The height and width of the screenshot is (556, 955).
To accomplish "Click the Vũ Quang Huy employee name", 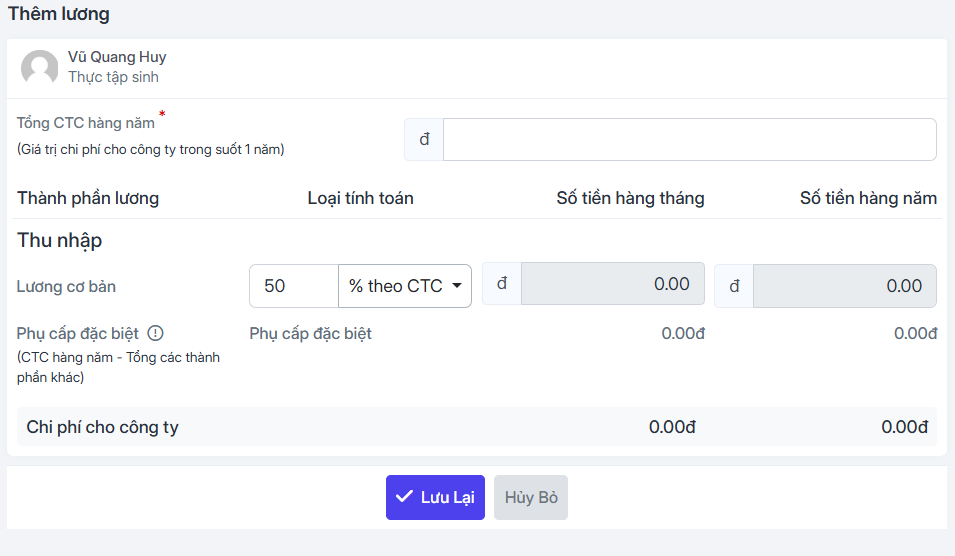I will pyautogui.click(x=117, y=57).
